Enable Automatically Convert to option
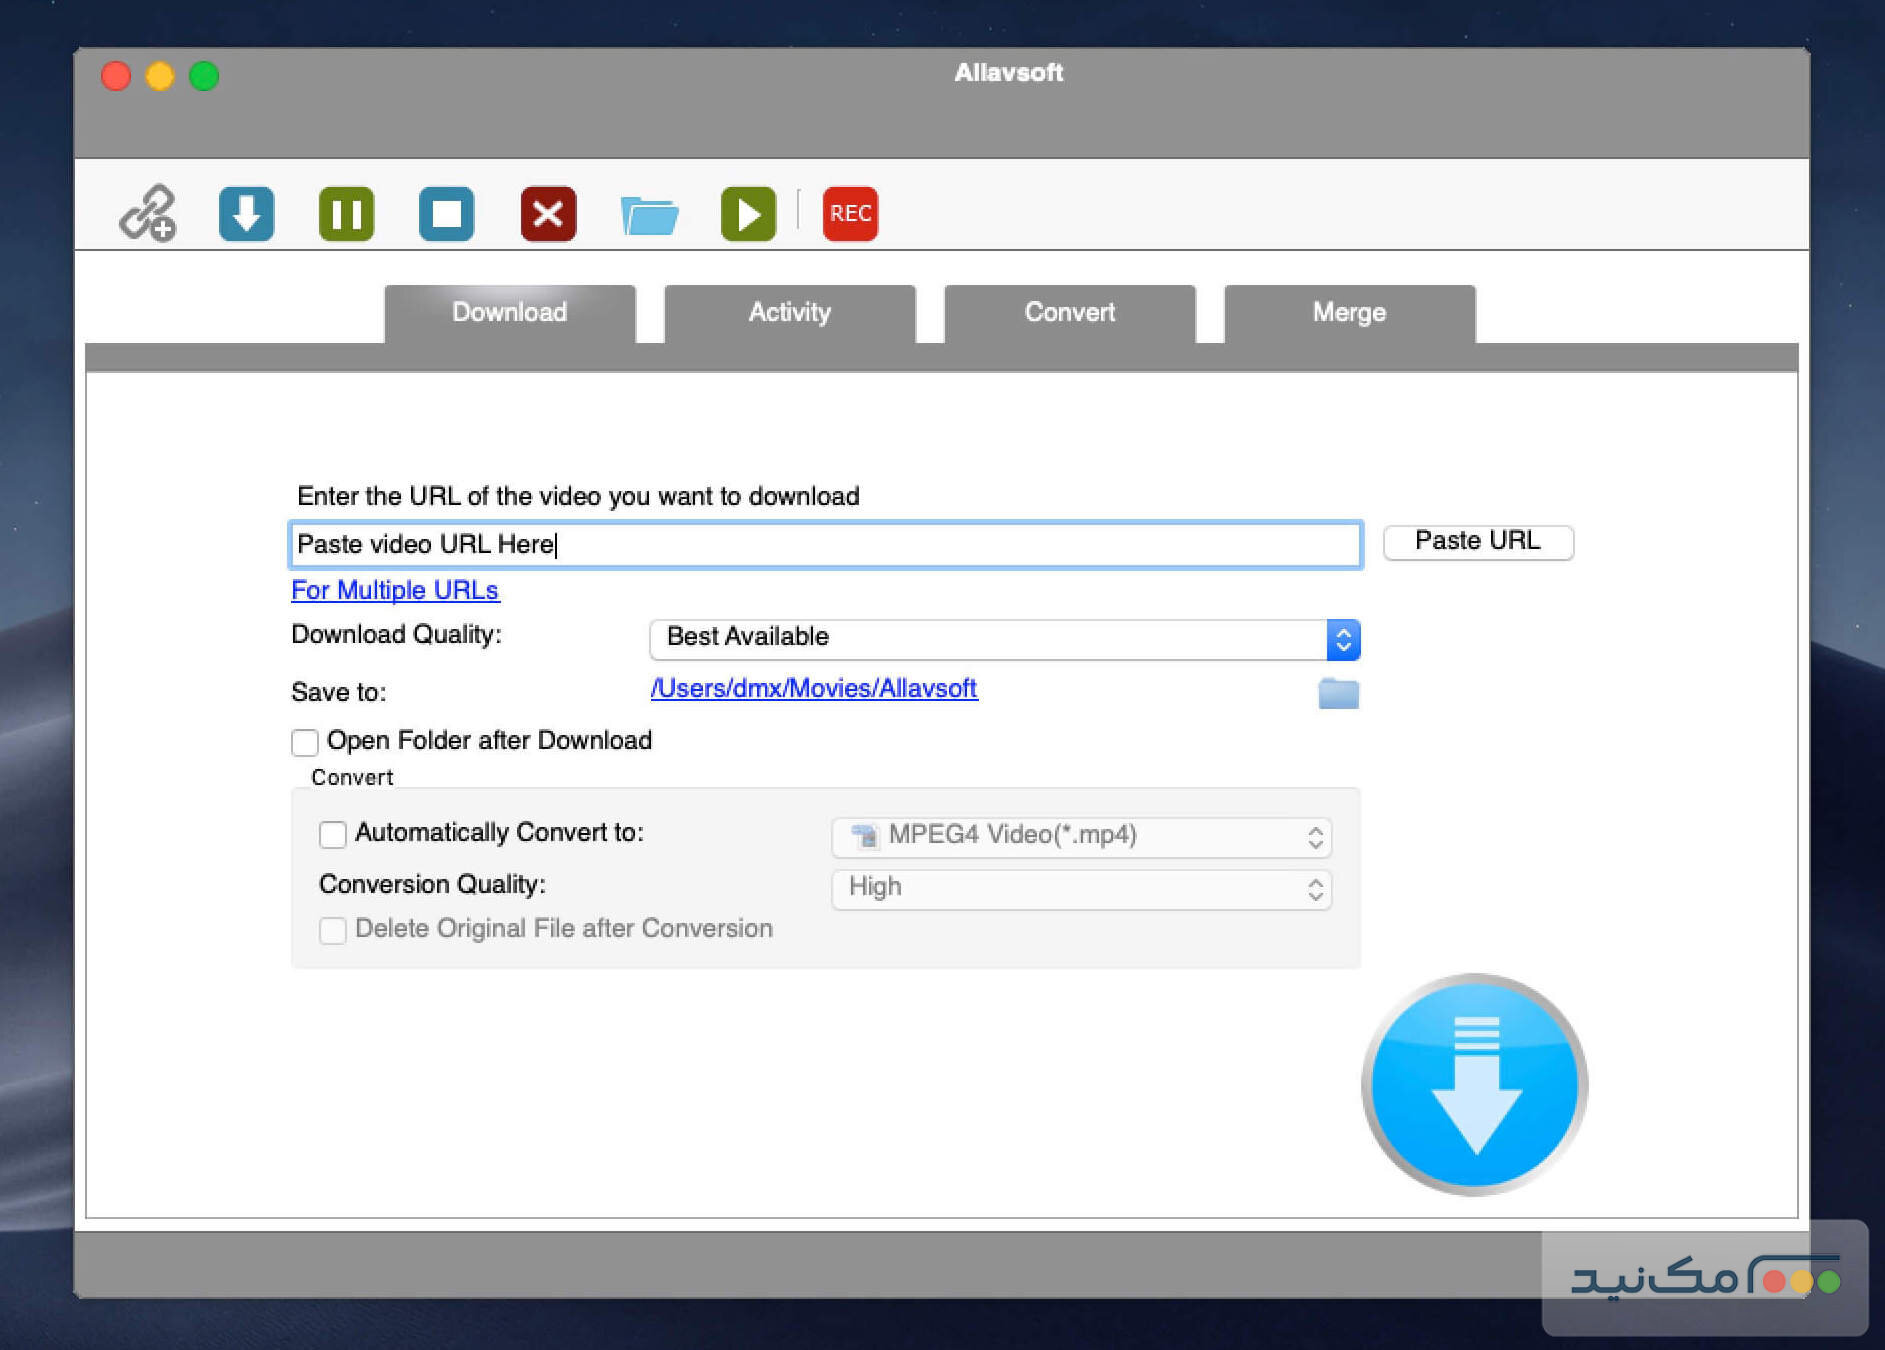1885x1350 pixels. (x=331, y=834)
